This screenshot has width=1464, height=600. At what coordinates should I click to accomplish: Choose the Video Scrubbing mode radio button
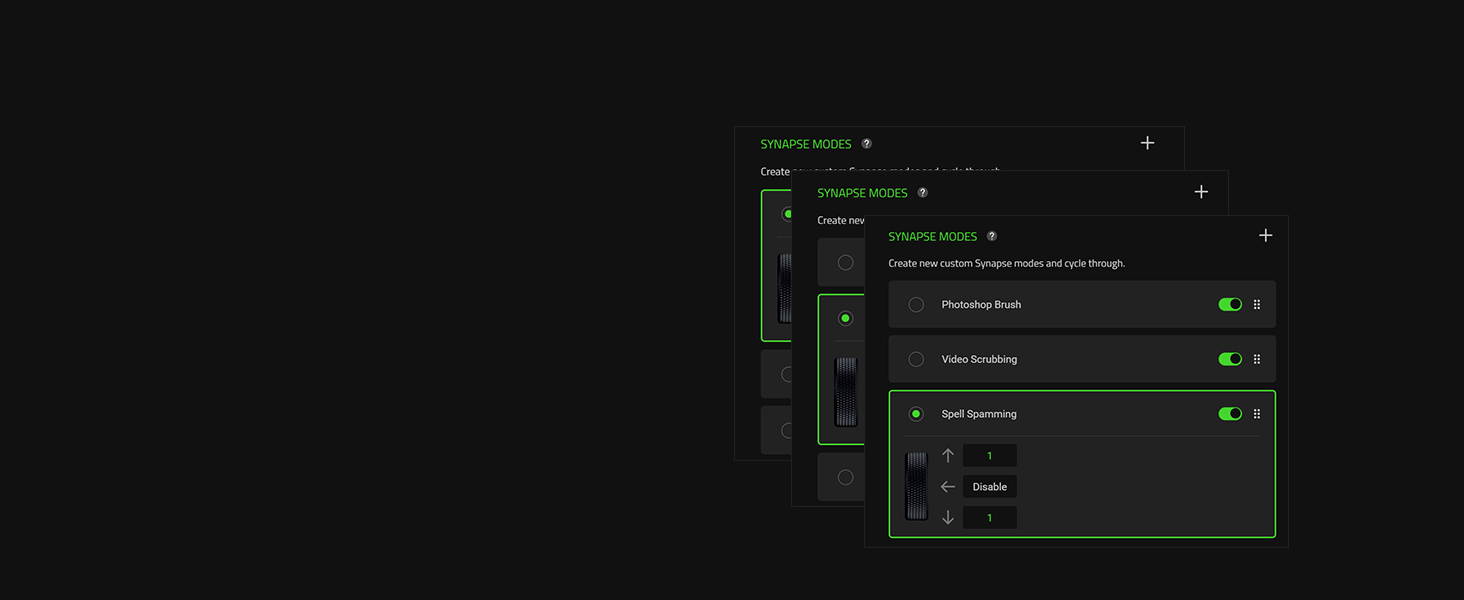pos(916,359)
